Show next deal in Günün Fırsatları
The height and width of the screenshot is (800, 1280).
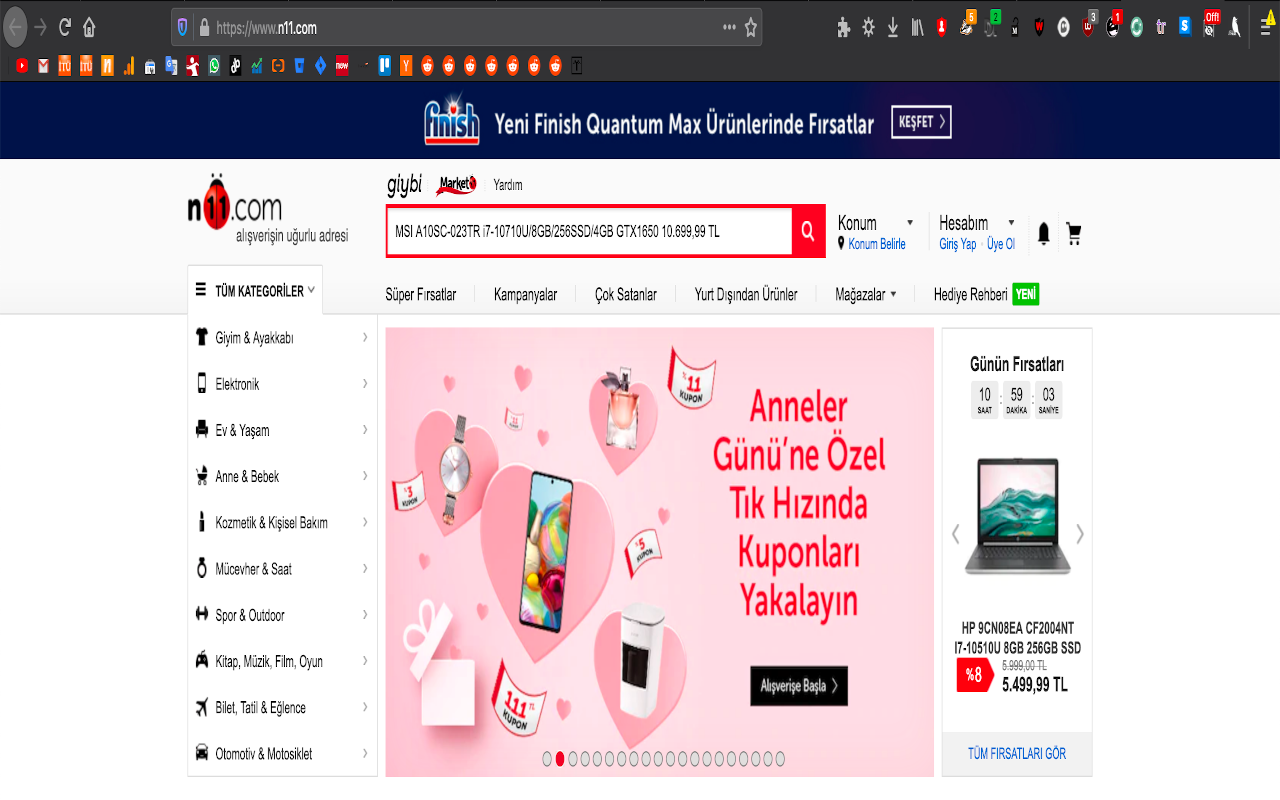[1079, 534]
